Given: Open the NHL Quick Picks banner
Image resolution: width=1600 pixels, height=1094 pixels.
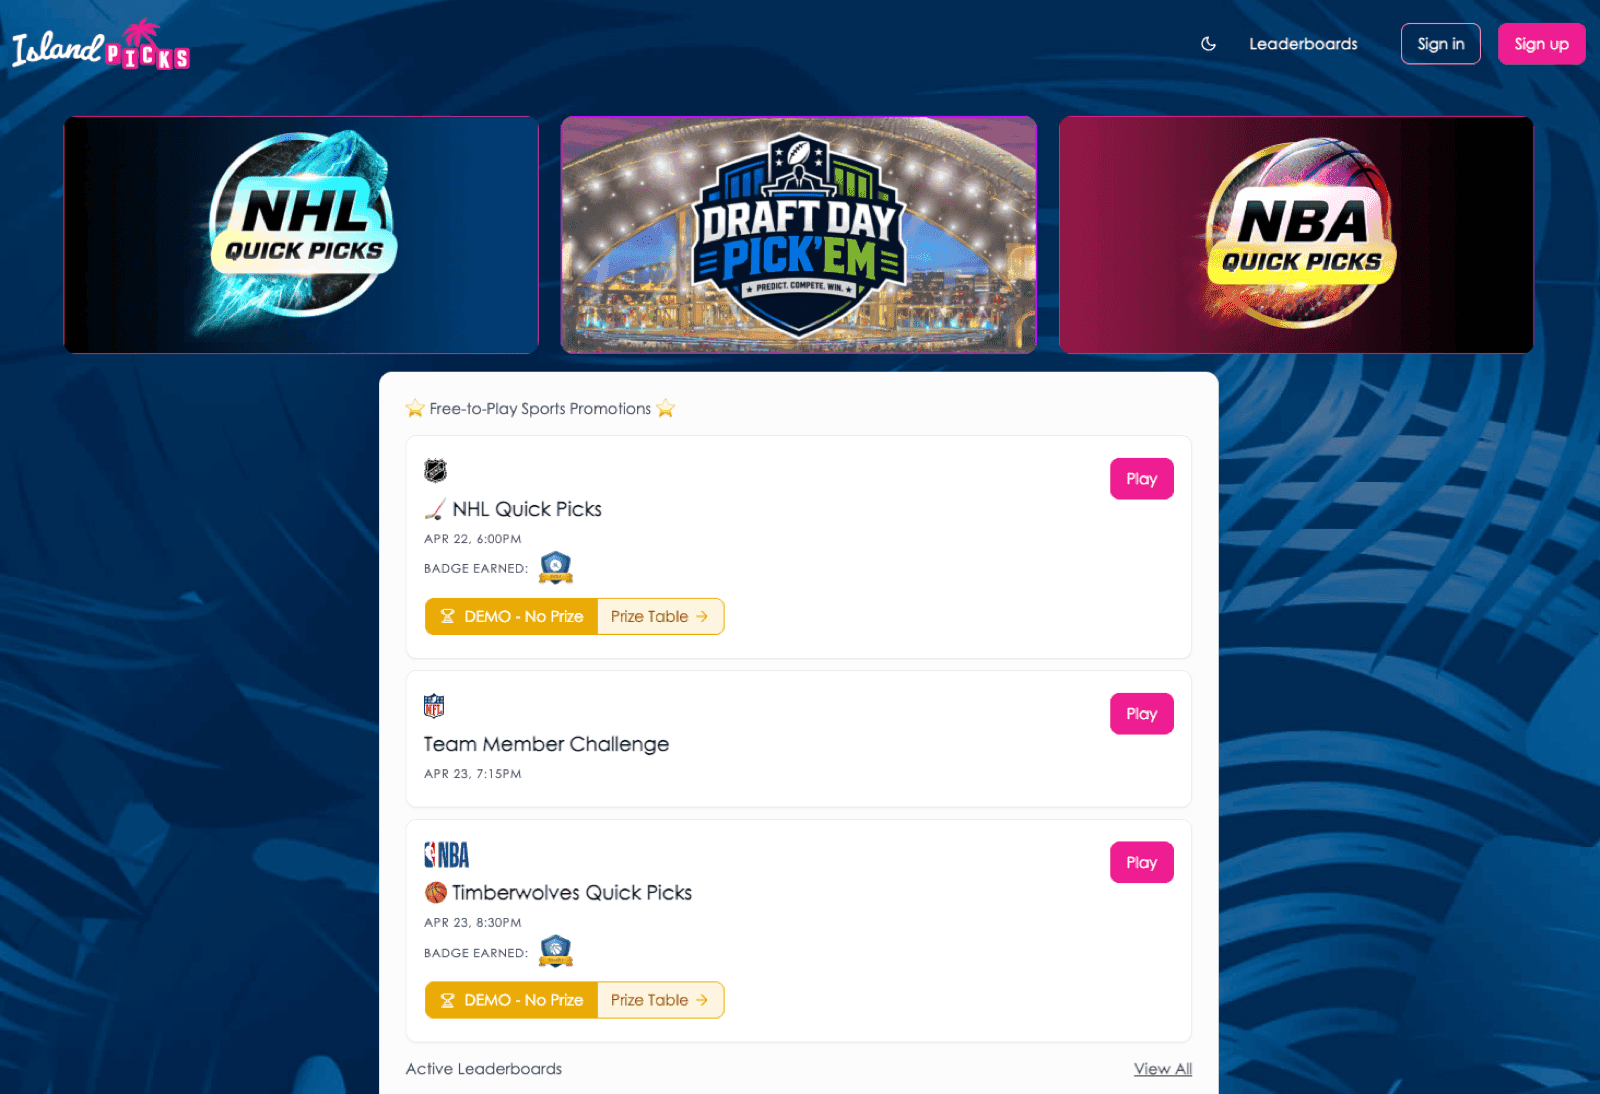Looking at the screenshot, I should point(301,235).
